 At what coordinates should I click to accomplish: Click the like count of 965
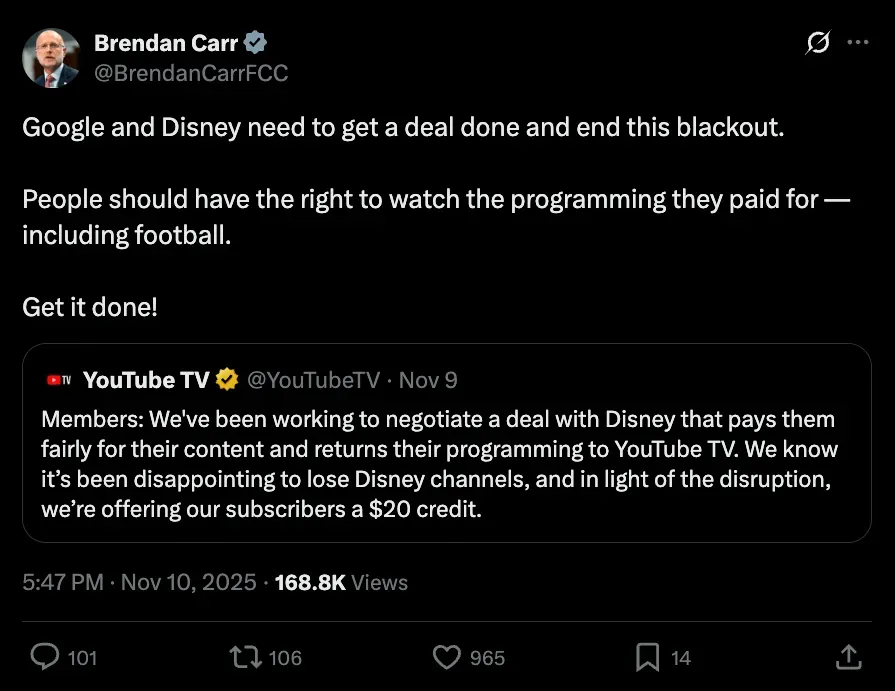click(x=486, y=658)
